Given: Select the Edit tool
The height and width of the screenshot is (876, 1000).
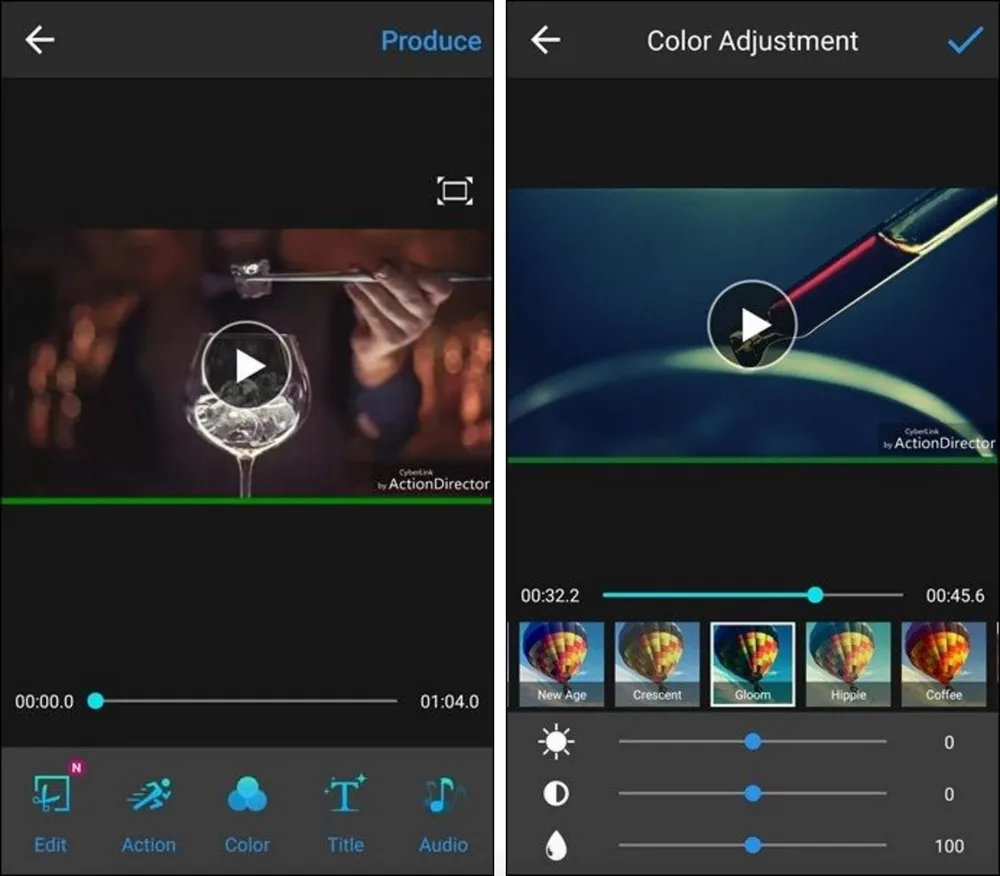Looking at the screenshot, I should click(x=50, y=810).
